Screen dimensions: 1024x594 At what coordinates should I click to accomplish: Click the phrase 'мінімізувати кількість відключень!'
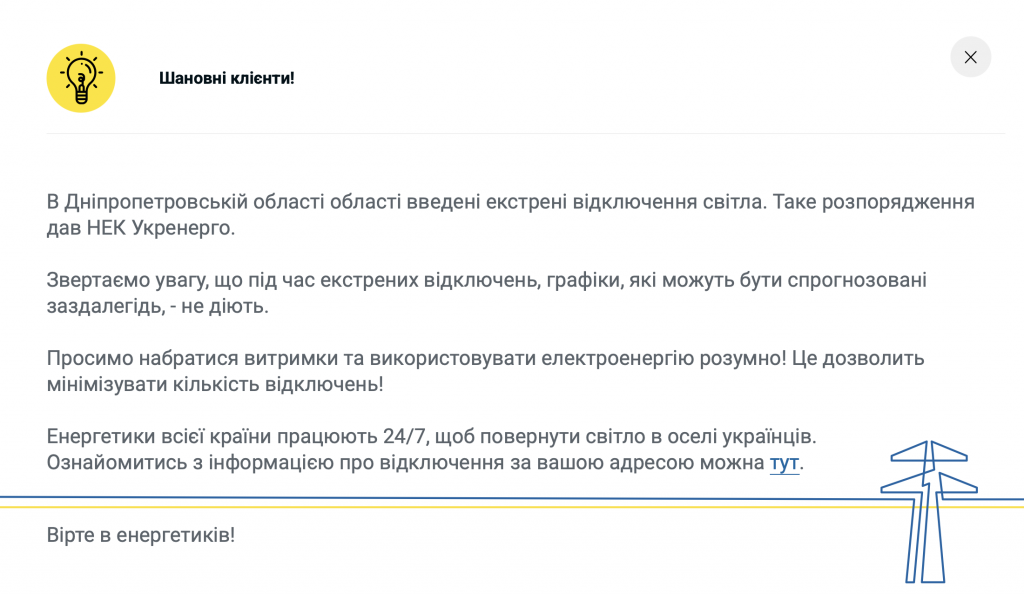click(215, 384)
